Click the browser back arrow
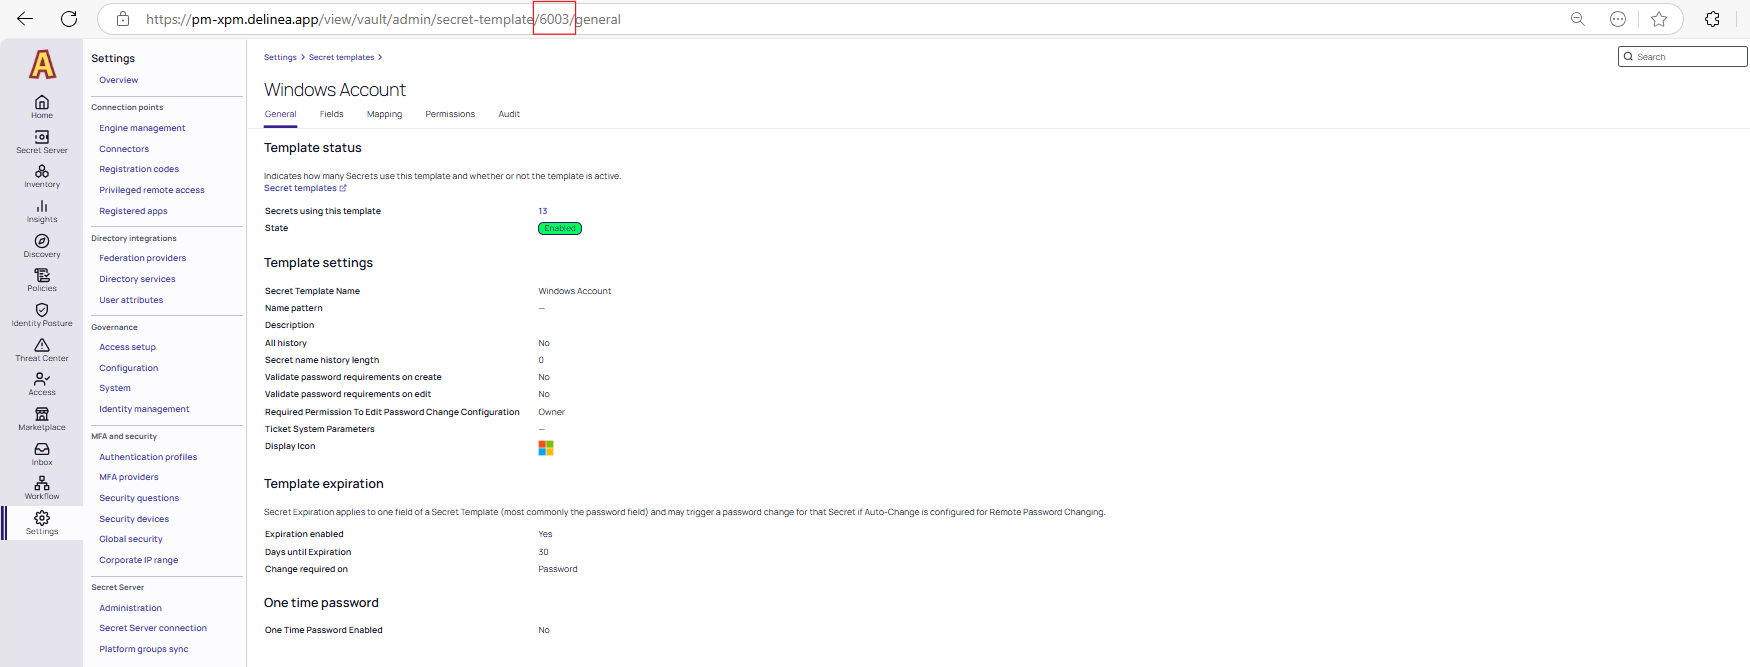This screenshot has height=667, width=1750. click(x=25, y=19)
